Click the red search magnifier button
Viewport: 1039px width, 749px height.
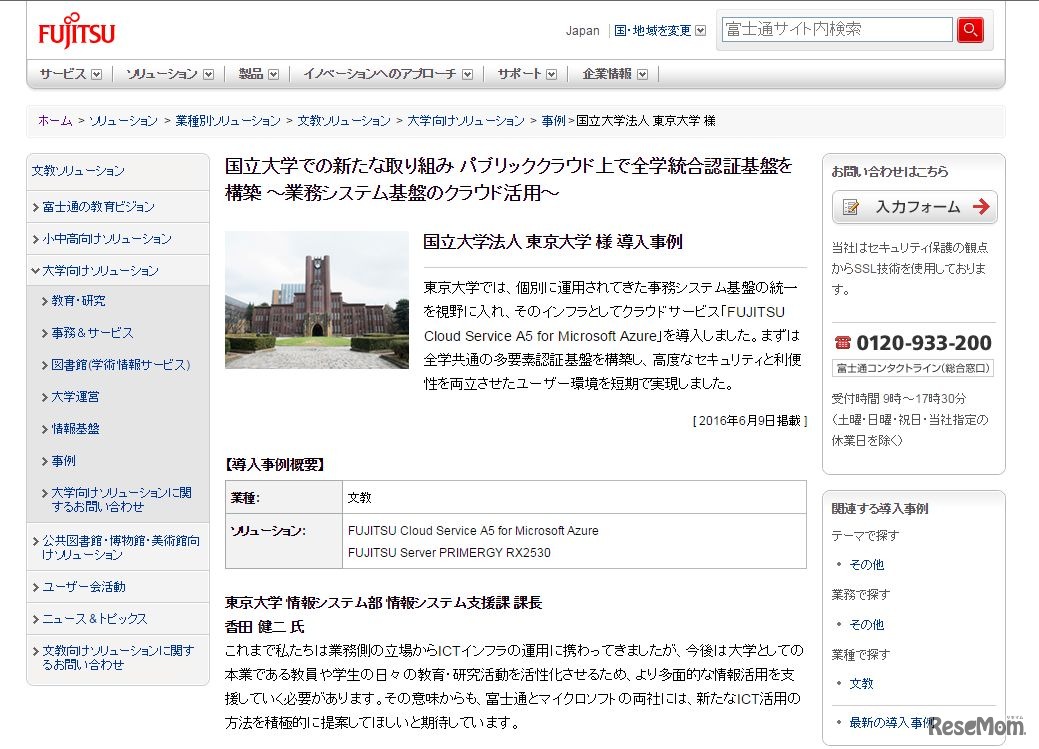[969, 30]
